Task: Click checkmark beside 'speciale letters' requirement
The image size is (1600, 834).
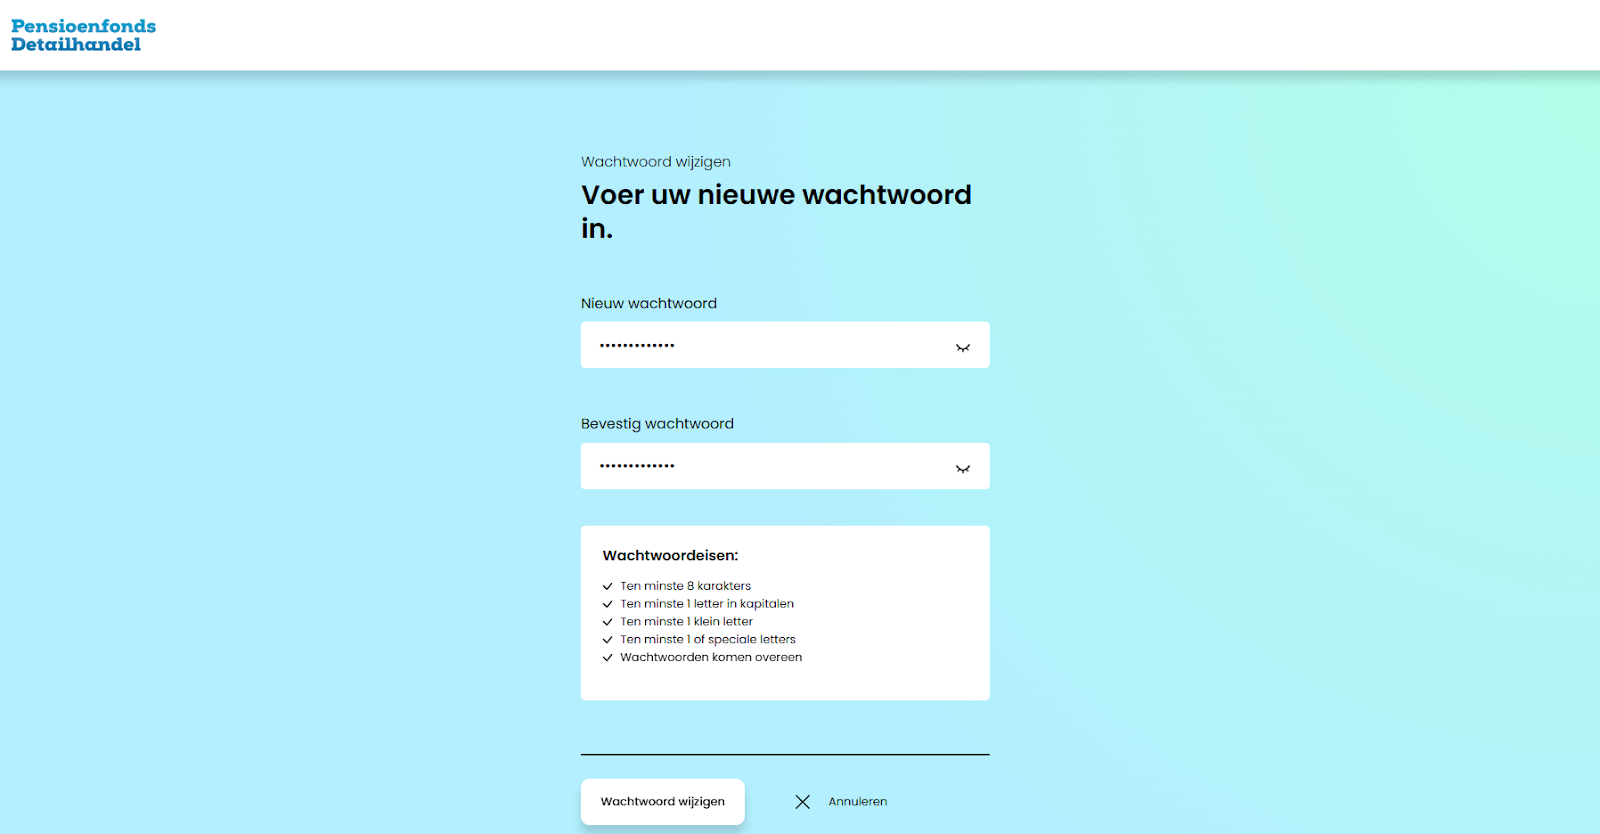Action: click(607, 640)
